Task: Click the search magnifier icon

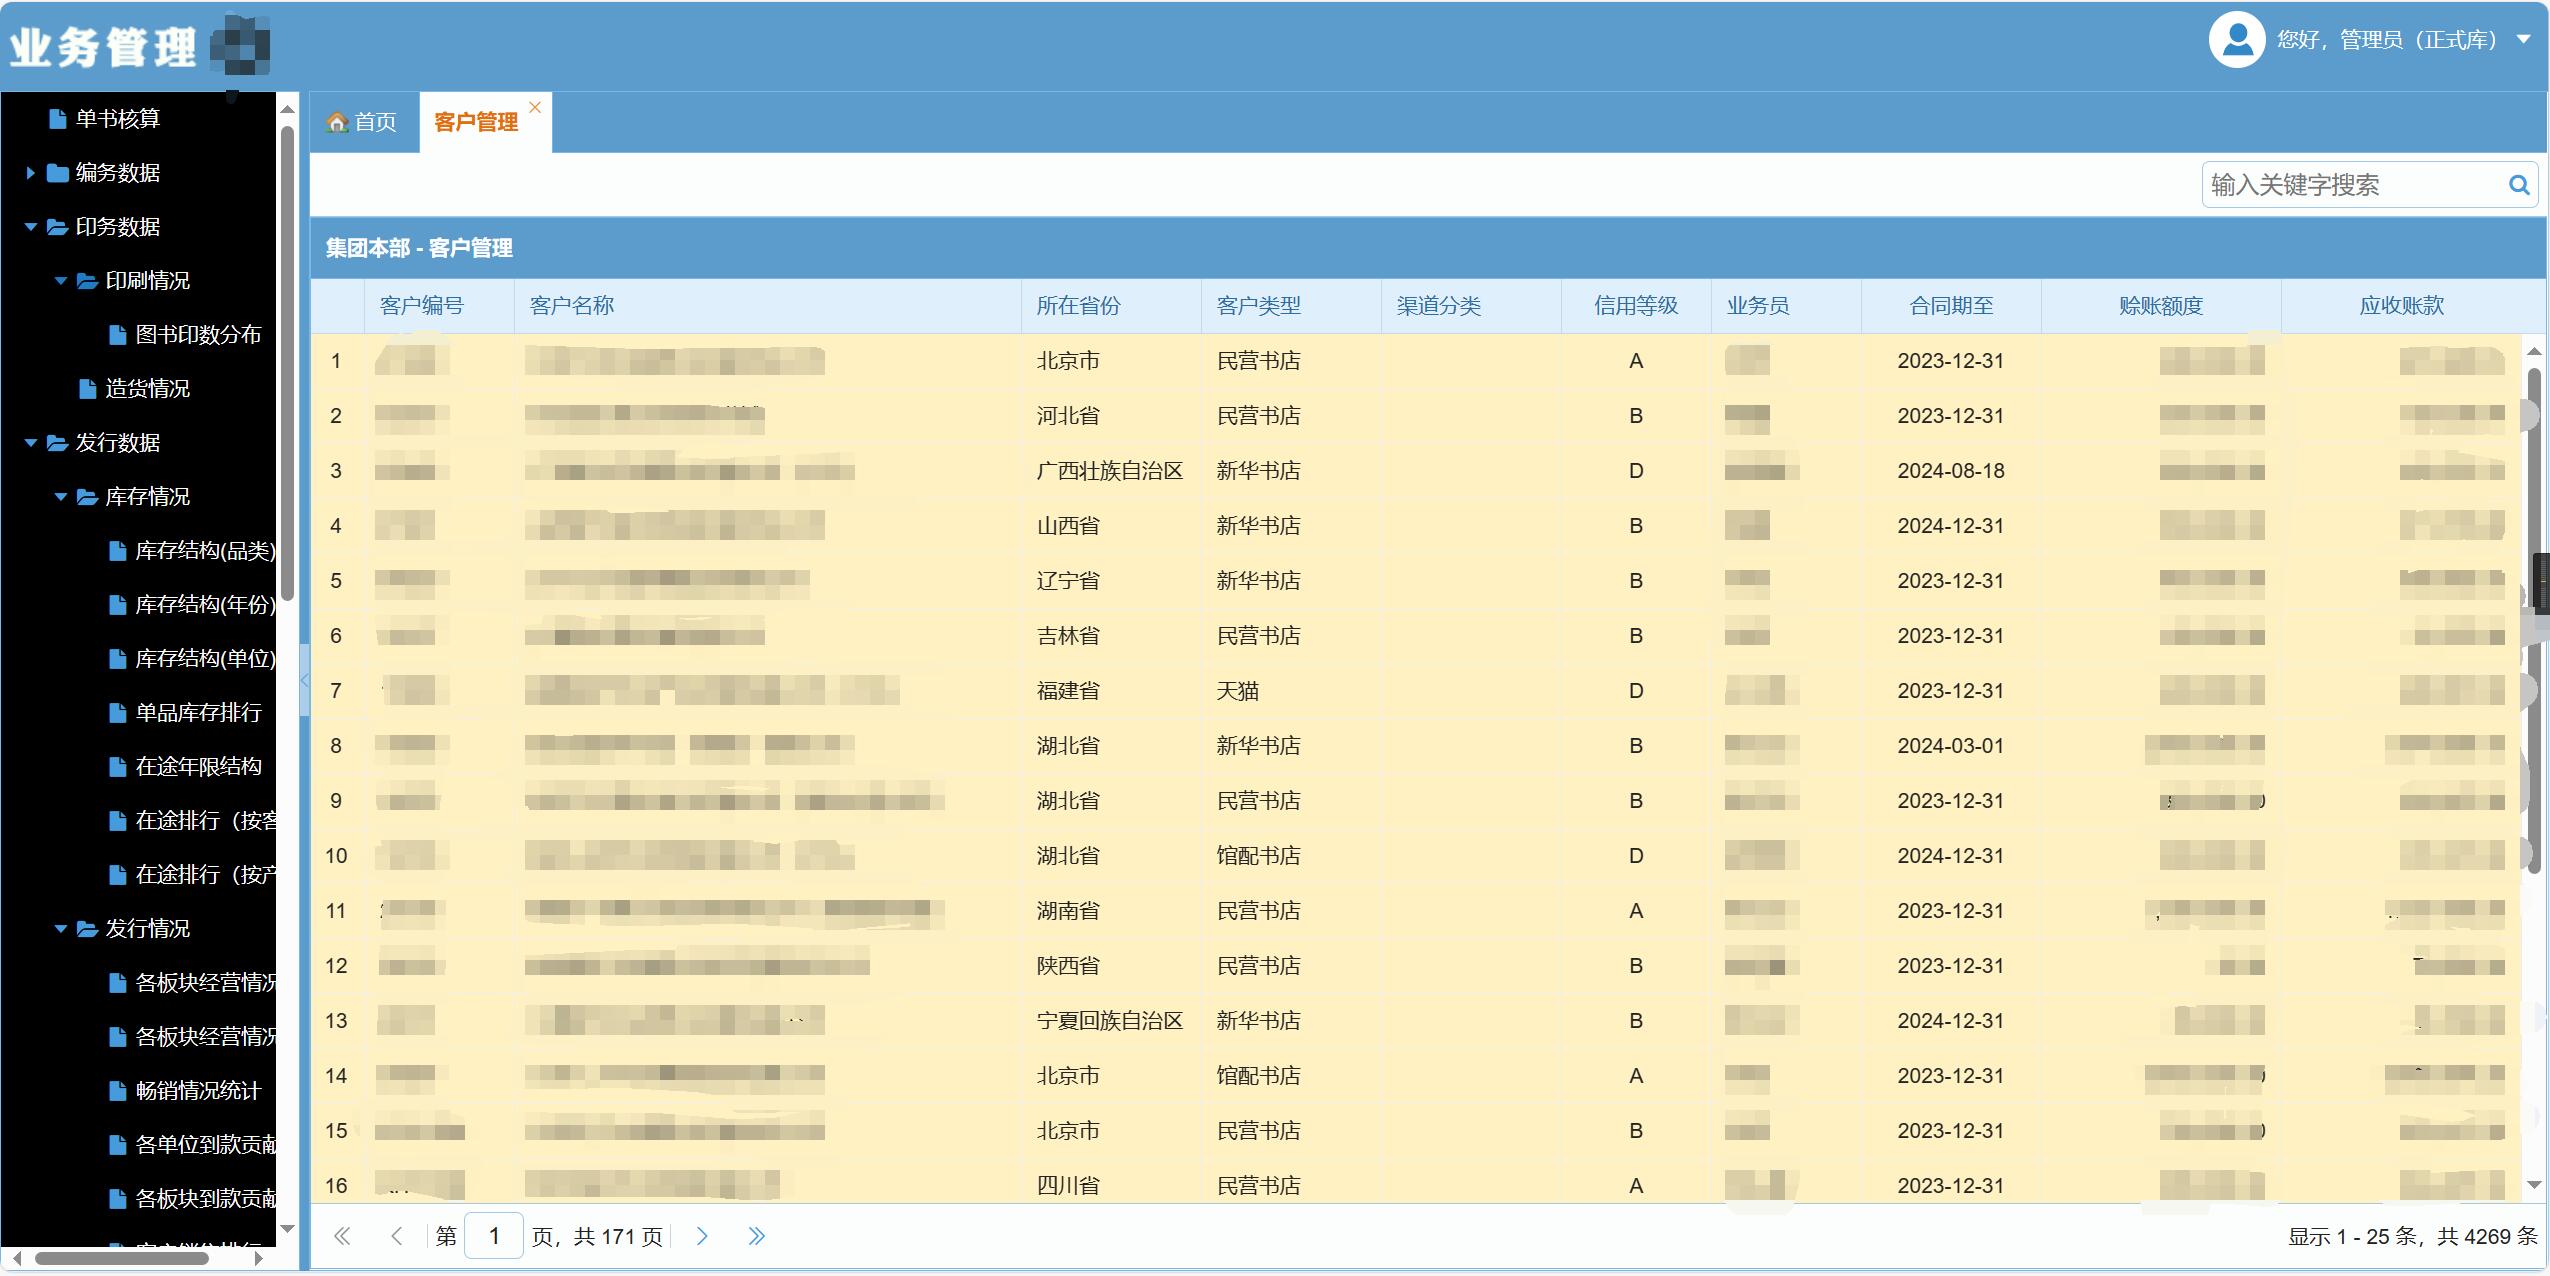Action: tap(2518, 185)
